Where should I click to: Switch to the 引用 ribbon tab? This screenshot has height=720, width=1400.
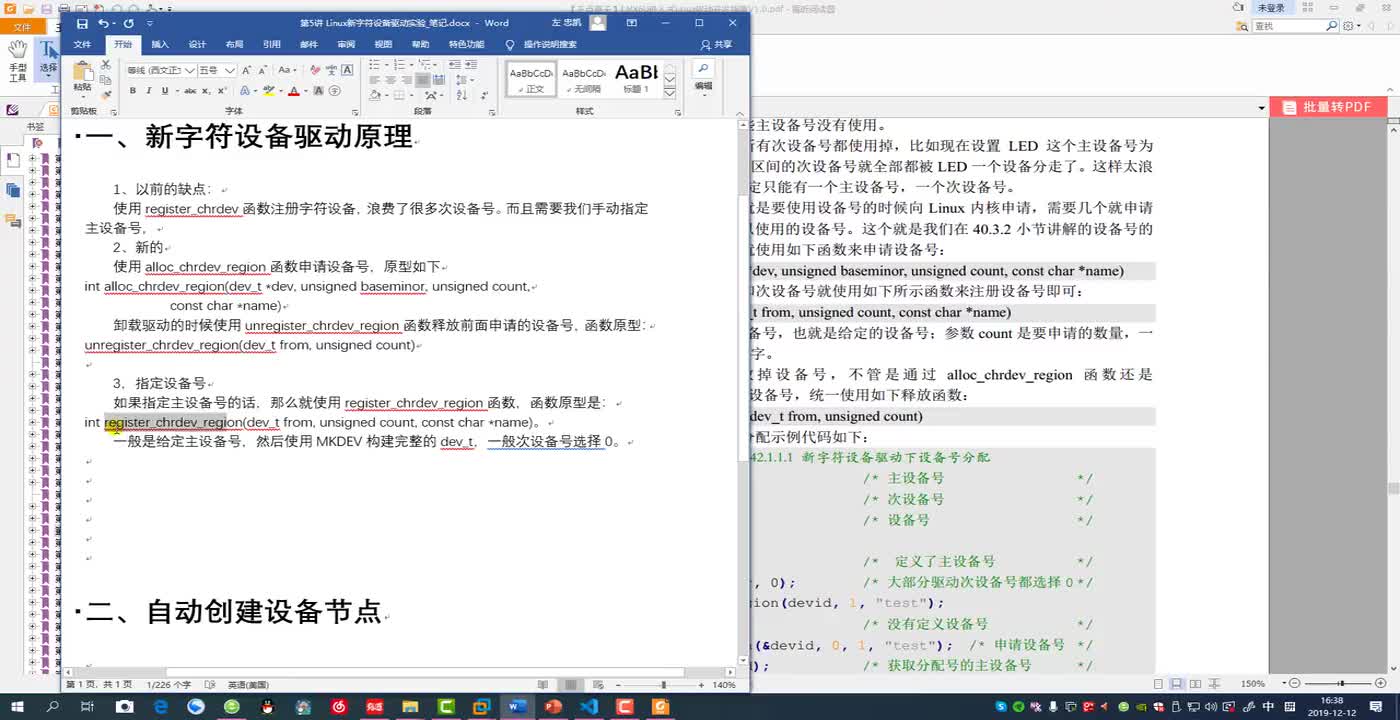[272, 44]
